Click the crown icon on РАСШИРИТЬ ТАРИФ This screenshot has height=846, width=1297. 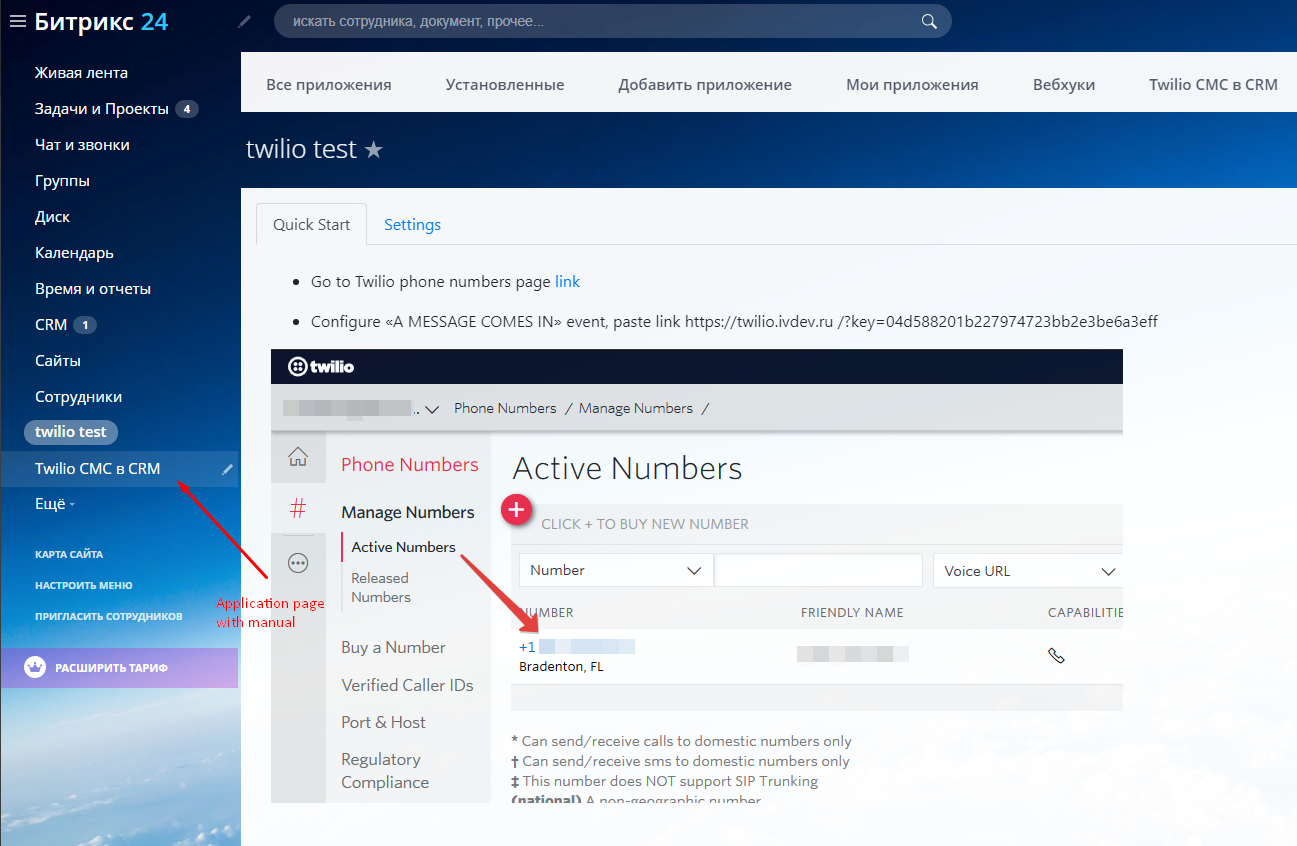[35, 668]
